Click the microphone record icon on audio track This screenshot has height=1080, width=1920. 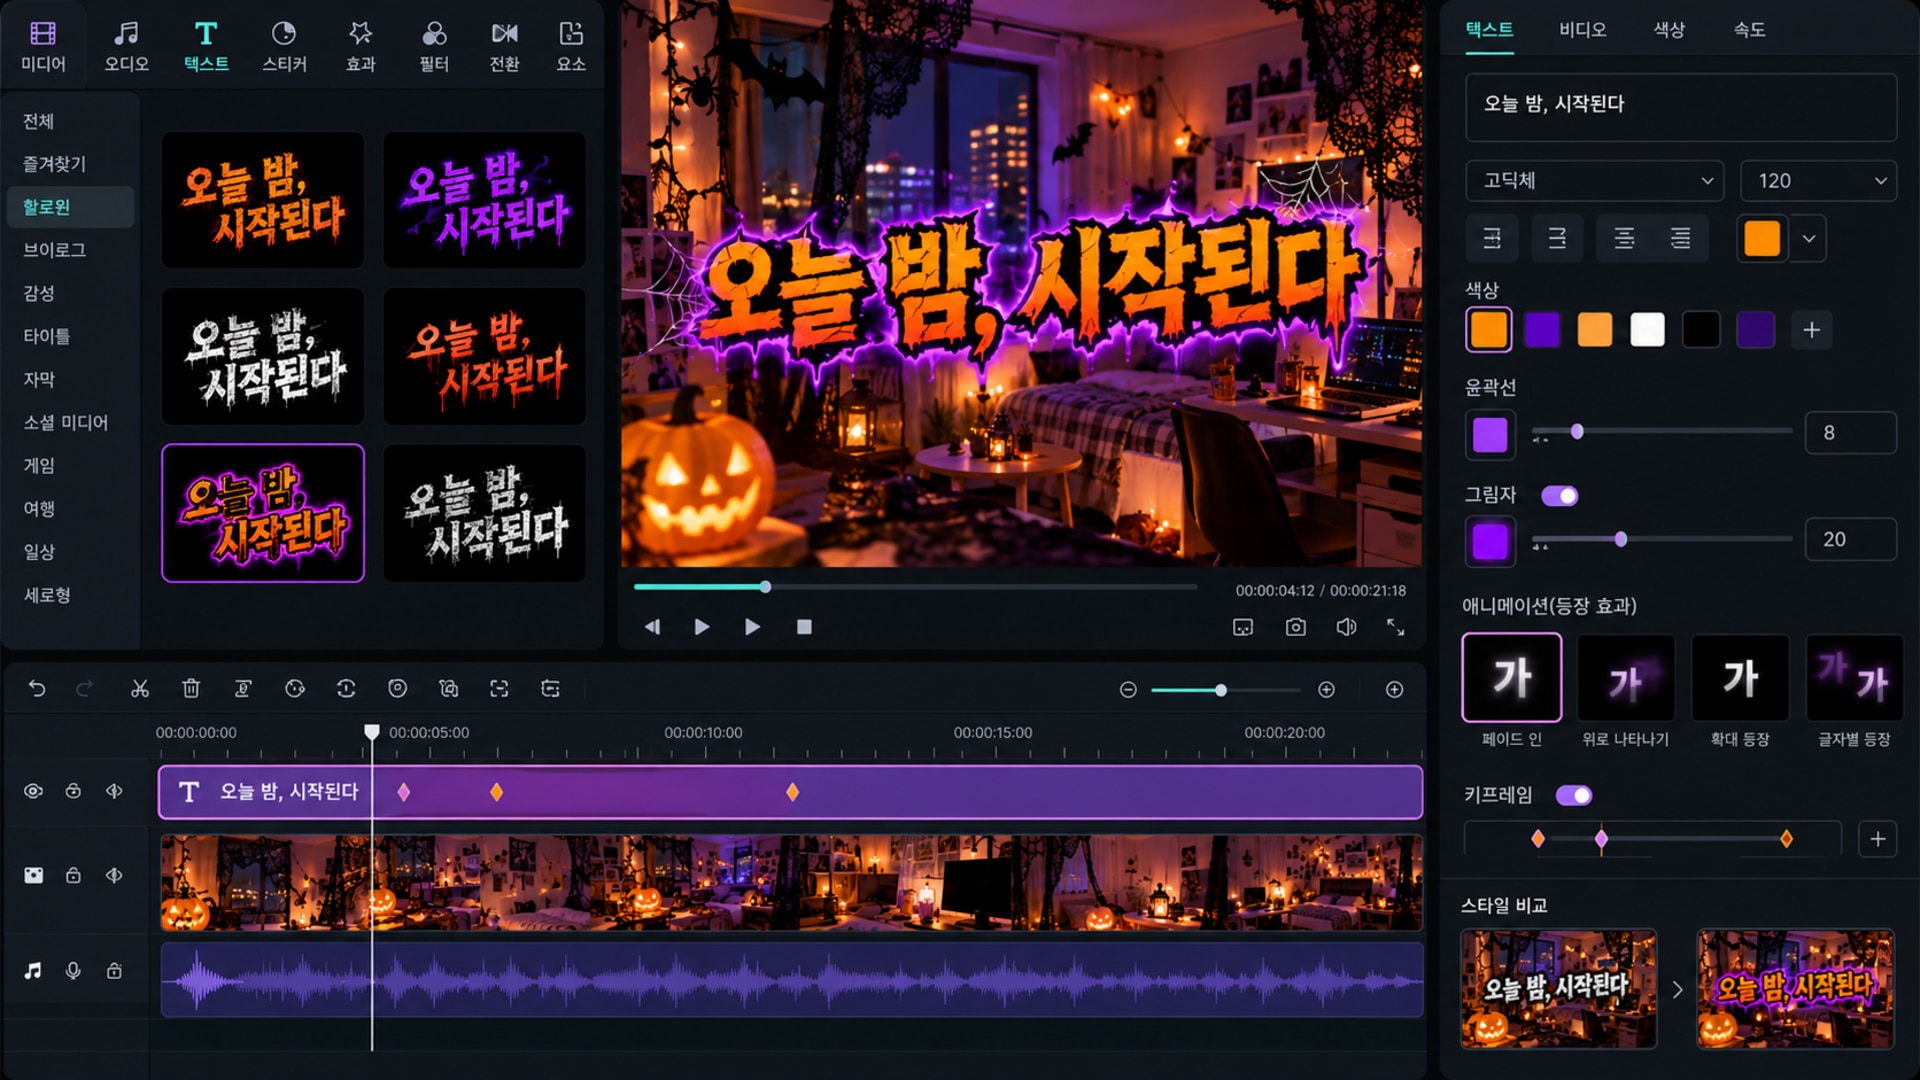click(73, 971)
